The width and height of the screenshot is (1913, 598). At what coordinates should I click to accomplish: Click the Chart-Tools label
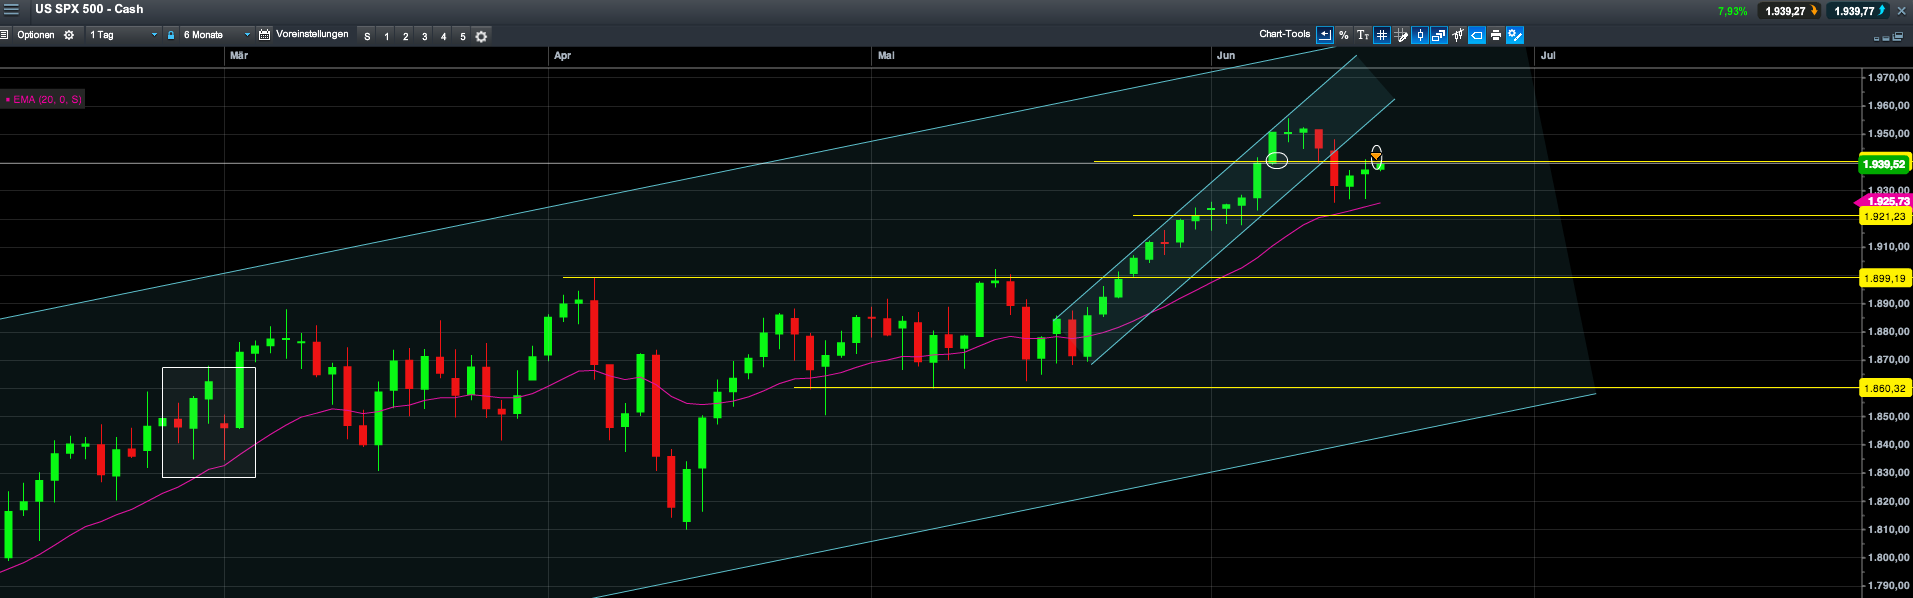[x=1284, y=34]
